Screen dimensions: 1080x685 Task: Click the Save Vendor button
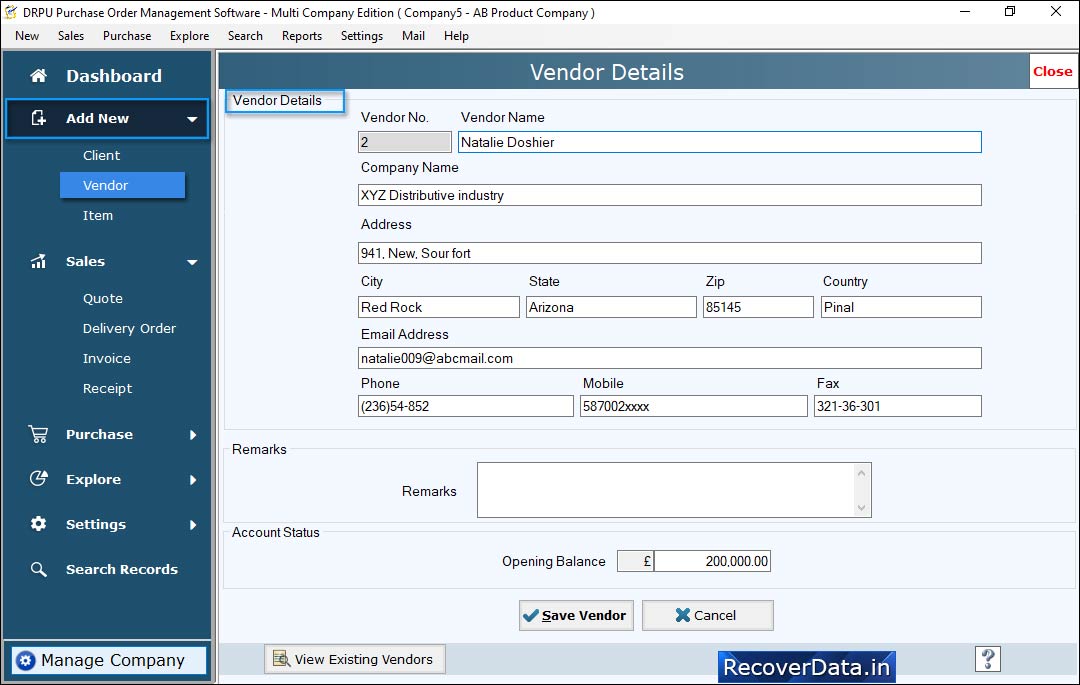[576, 615]
